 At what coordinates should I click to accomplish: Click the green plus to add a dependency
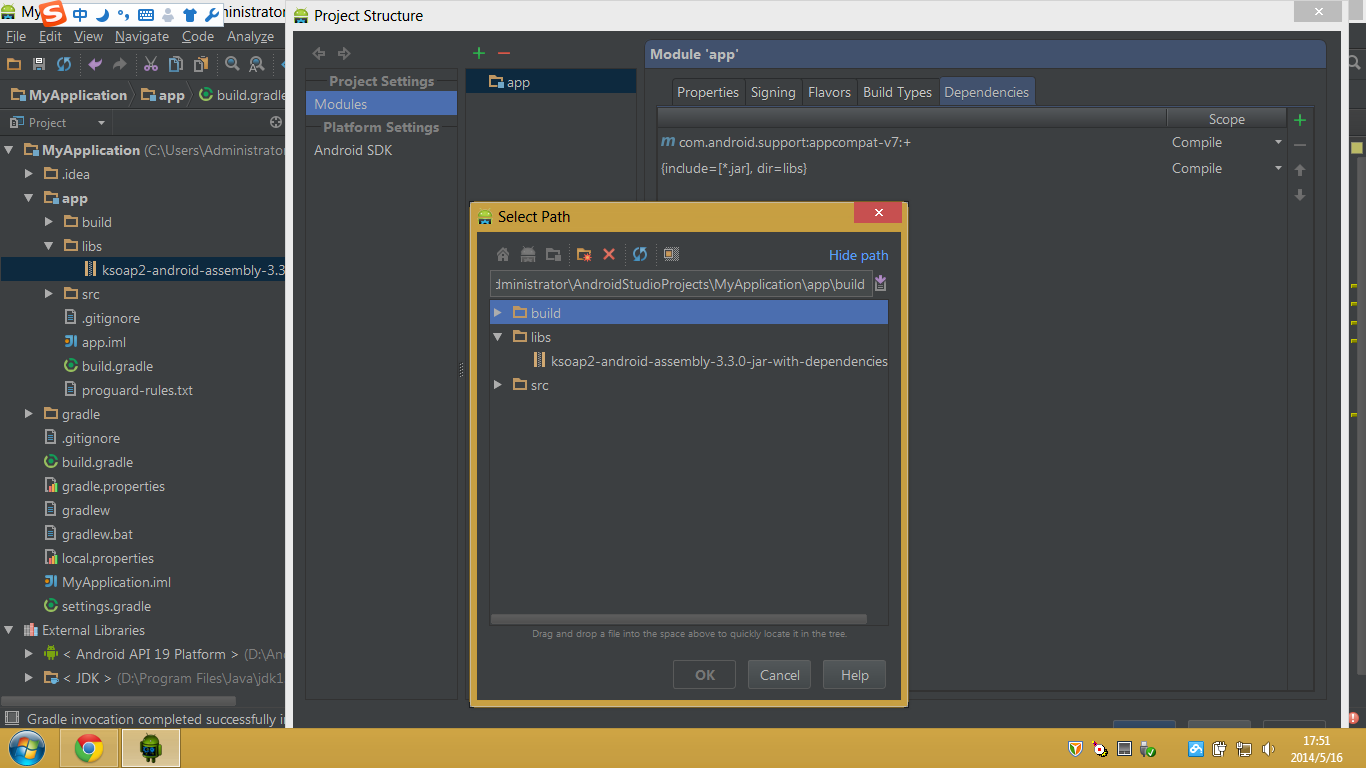(1300, 120)
